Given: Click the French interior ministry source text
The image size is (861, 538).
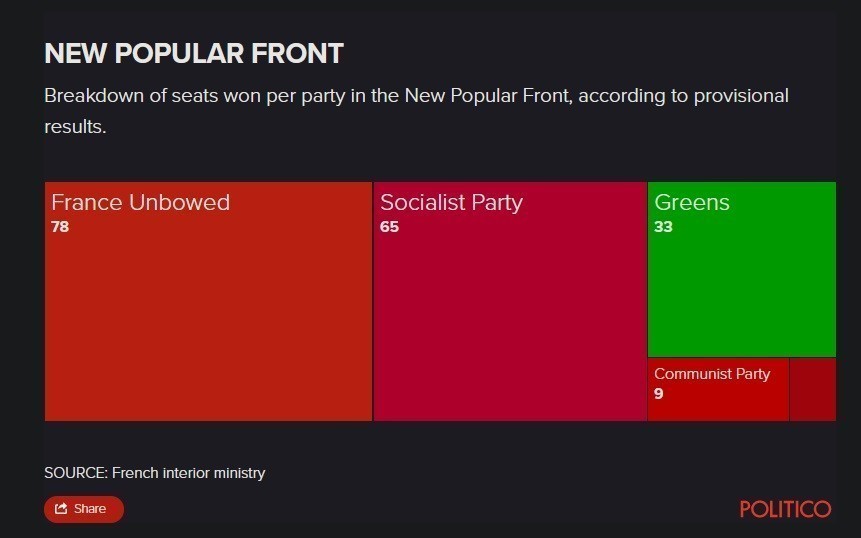Looking at the screenshot, I should click(x=189, y=473).
